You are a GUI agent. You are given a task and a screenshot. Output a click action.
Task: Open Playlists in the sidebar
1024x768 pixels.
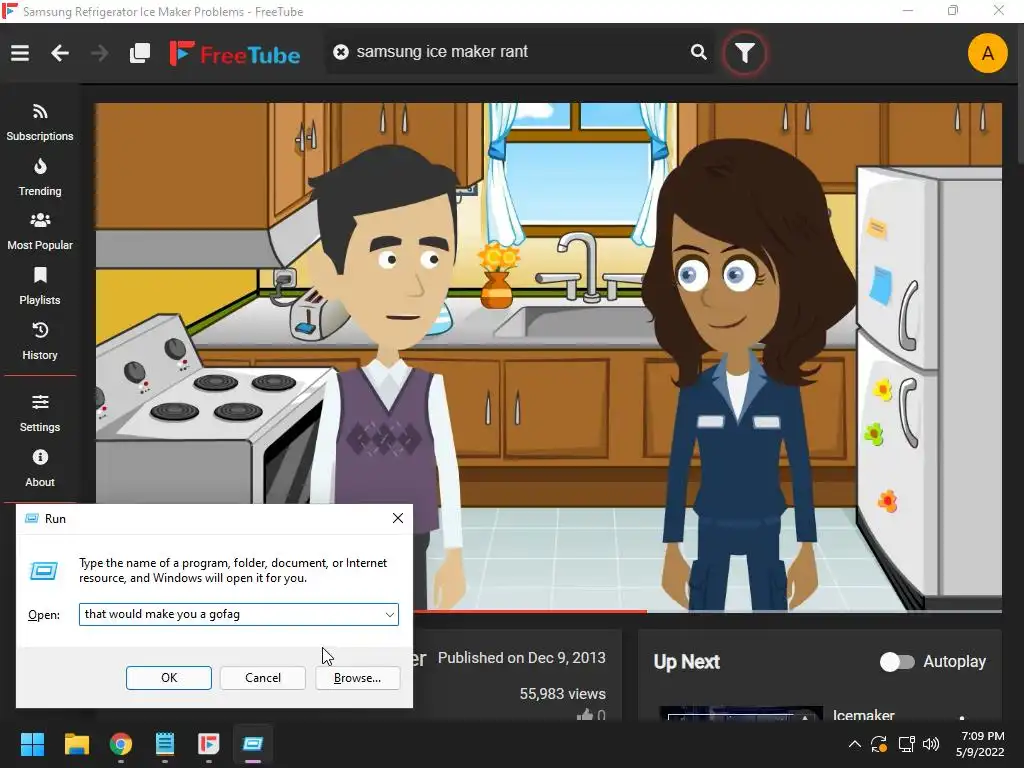[40, 287]
